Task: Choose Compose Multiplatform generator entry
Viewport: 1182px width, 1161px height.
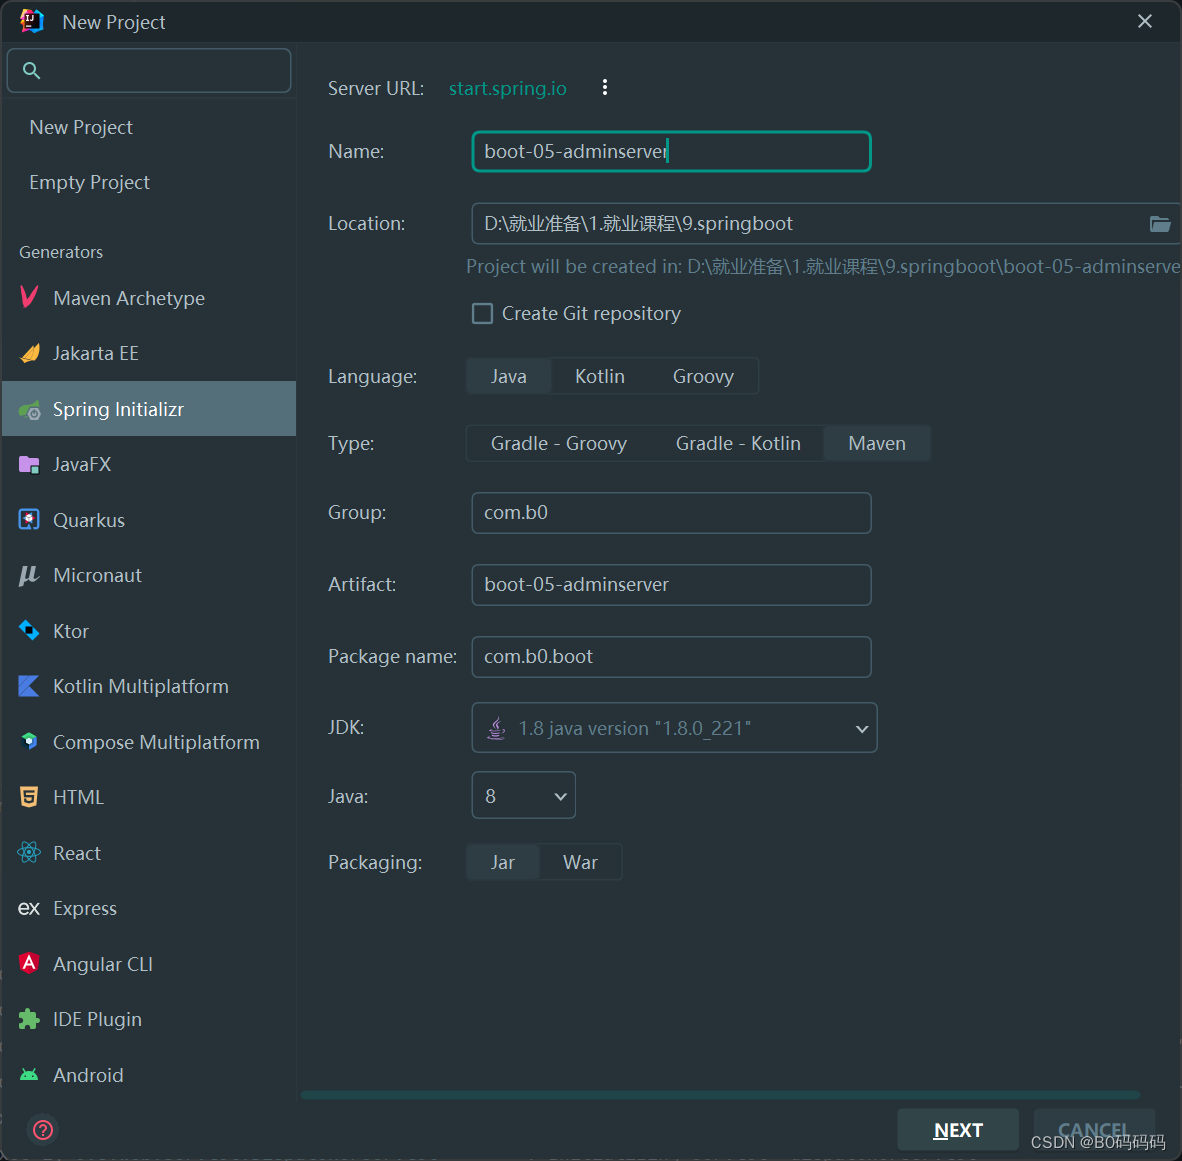Action: click(149, 742)
